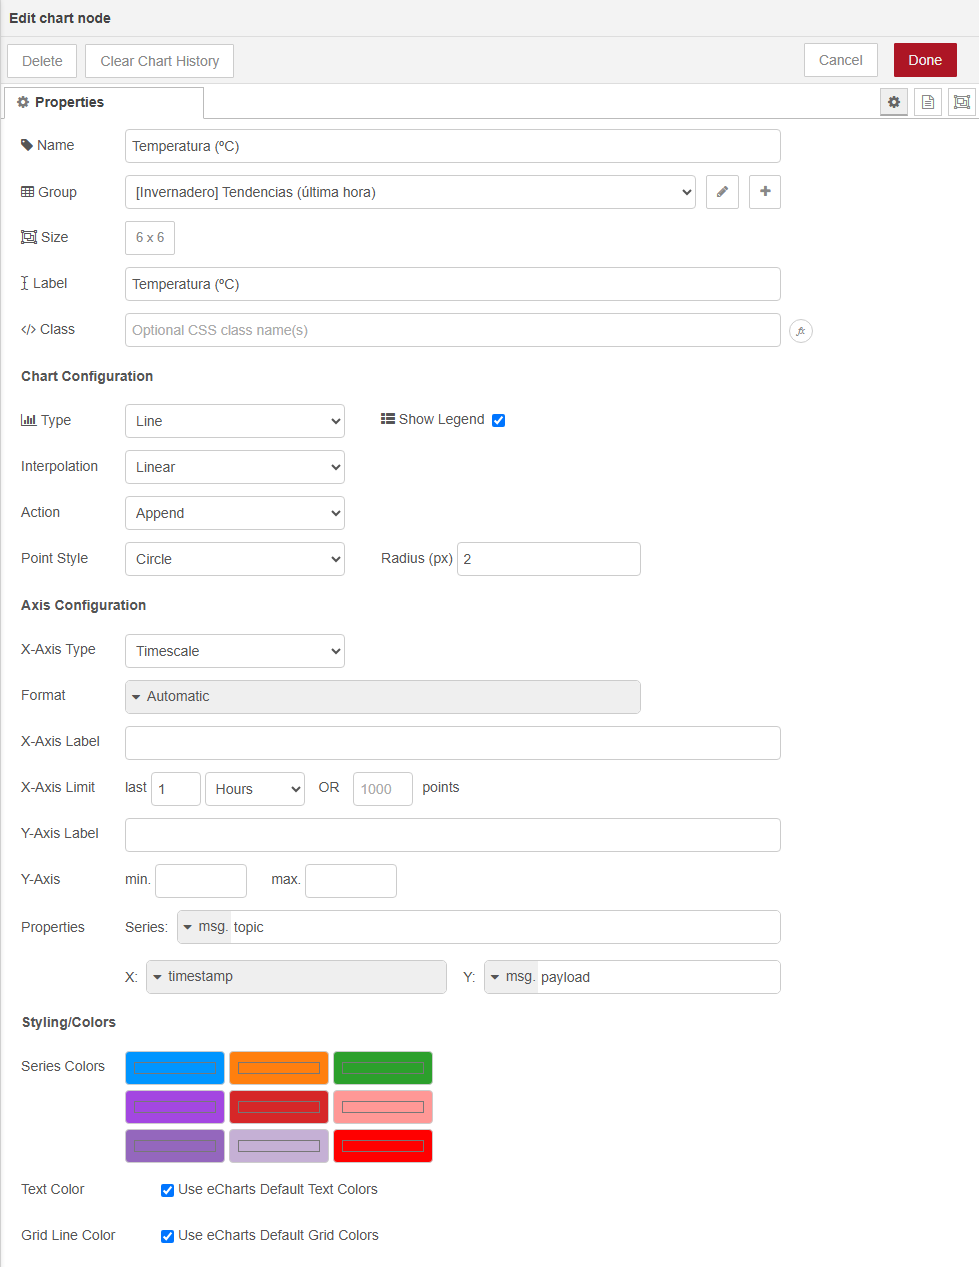979x1267 pixels.
Task: Toggle the Show Legend checkbox
Action: pos(498,420)
